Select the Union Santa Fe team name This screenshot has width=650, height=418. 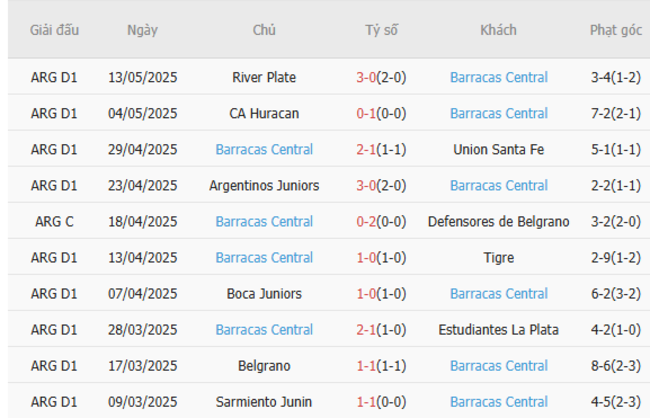coord(498,149)
